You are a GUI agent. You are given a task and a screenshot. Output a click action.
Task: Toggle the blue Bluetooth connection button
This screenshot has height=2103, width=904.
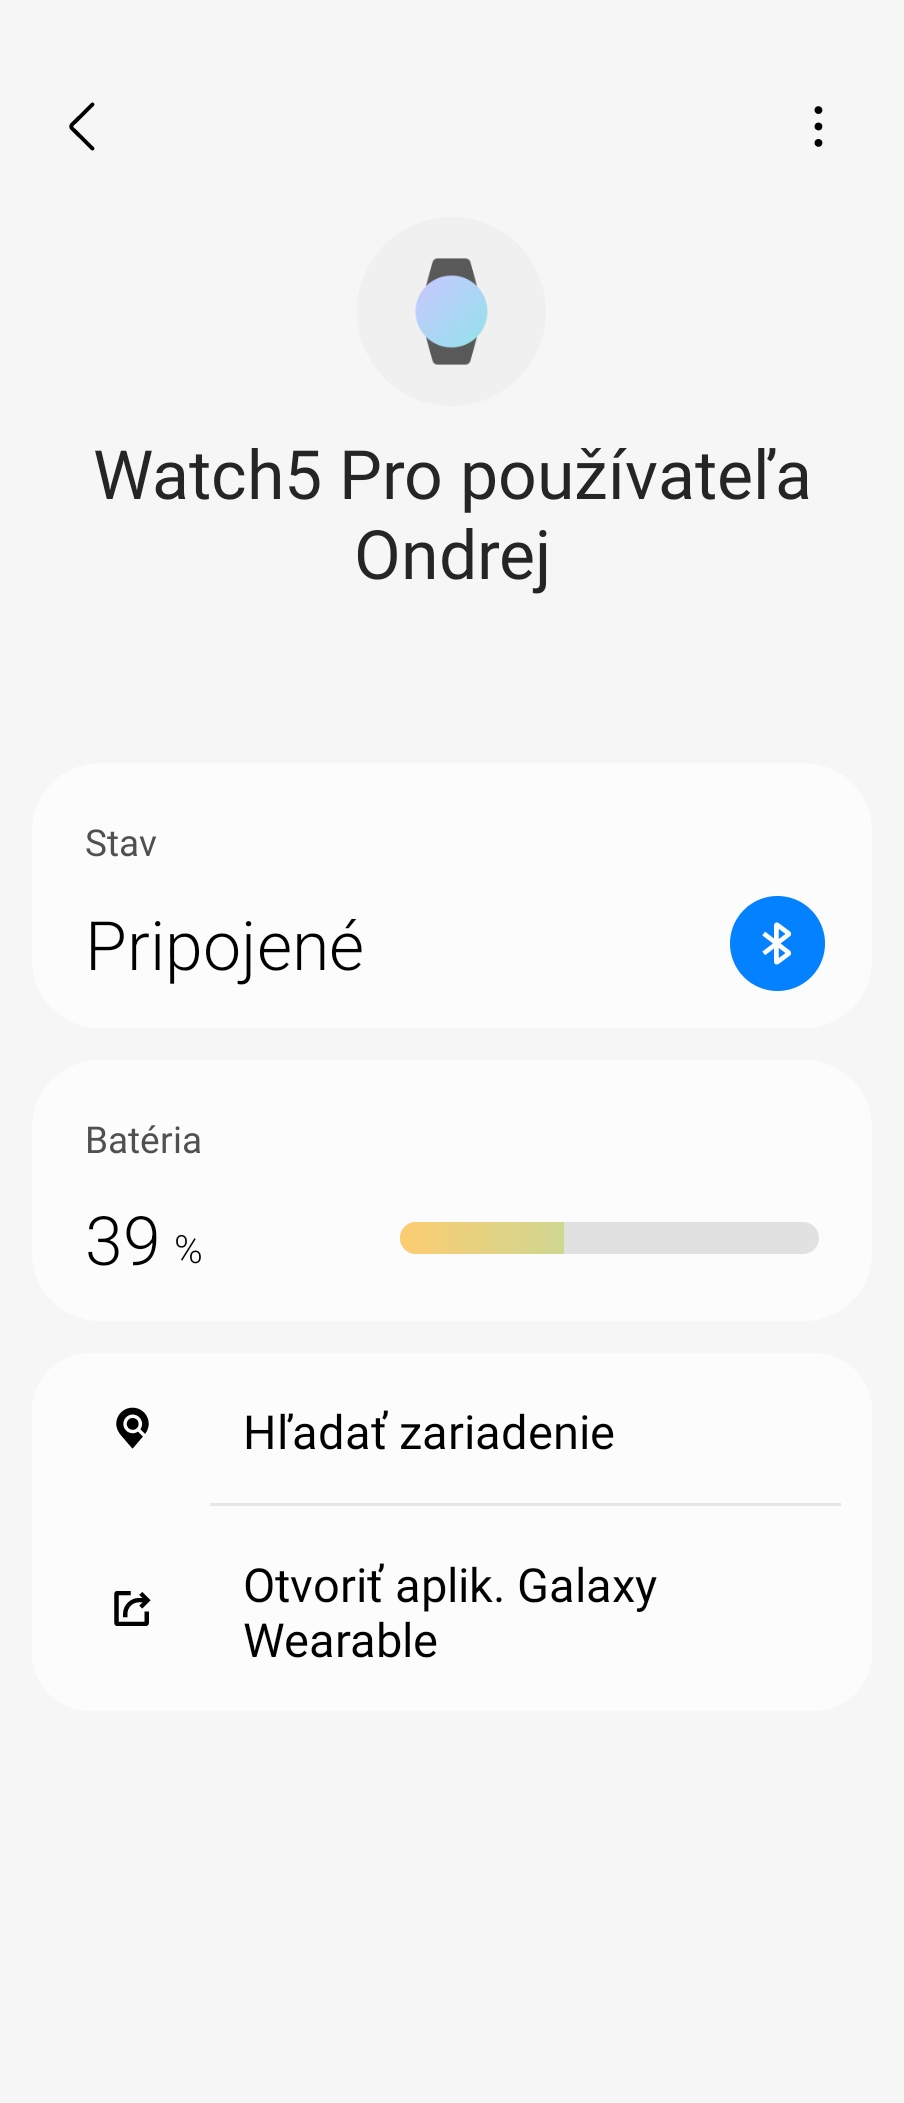pos(777,943)
